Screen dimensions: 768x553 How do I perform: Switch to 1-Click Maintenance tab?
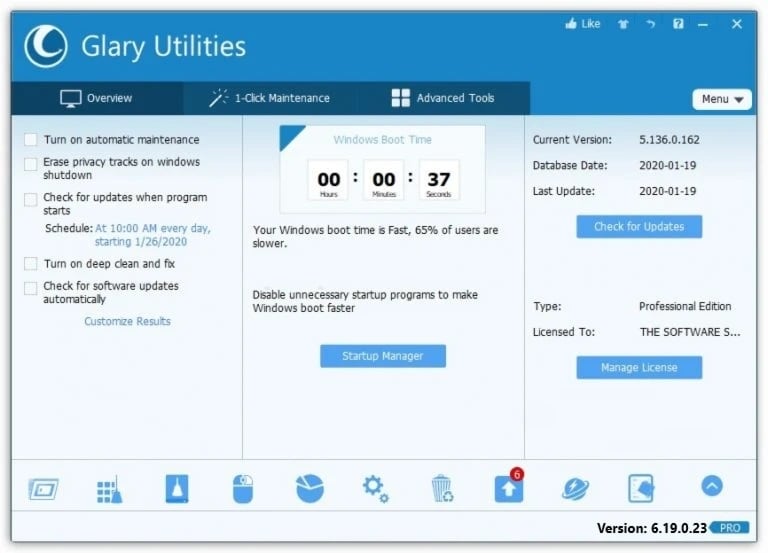click(269, 98)
